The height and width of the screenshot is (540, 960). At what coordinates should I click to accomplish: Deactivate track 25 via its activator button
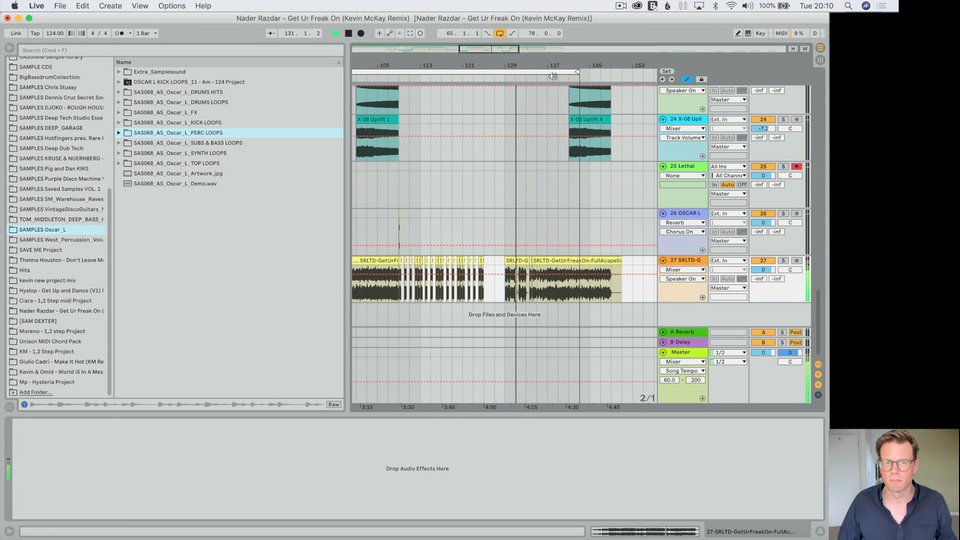pyautogui.click(x=763, y=166)
